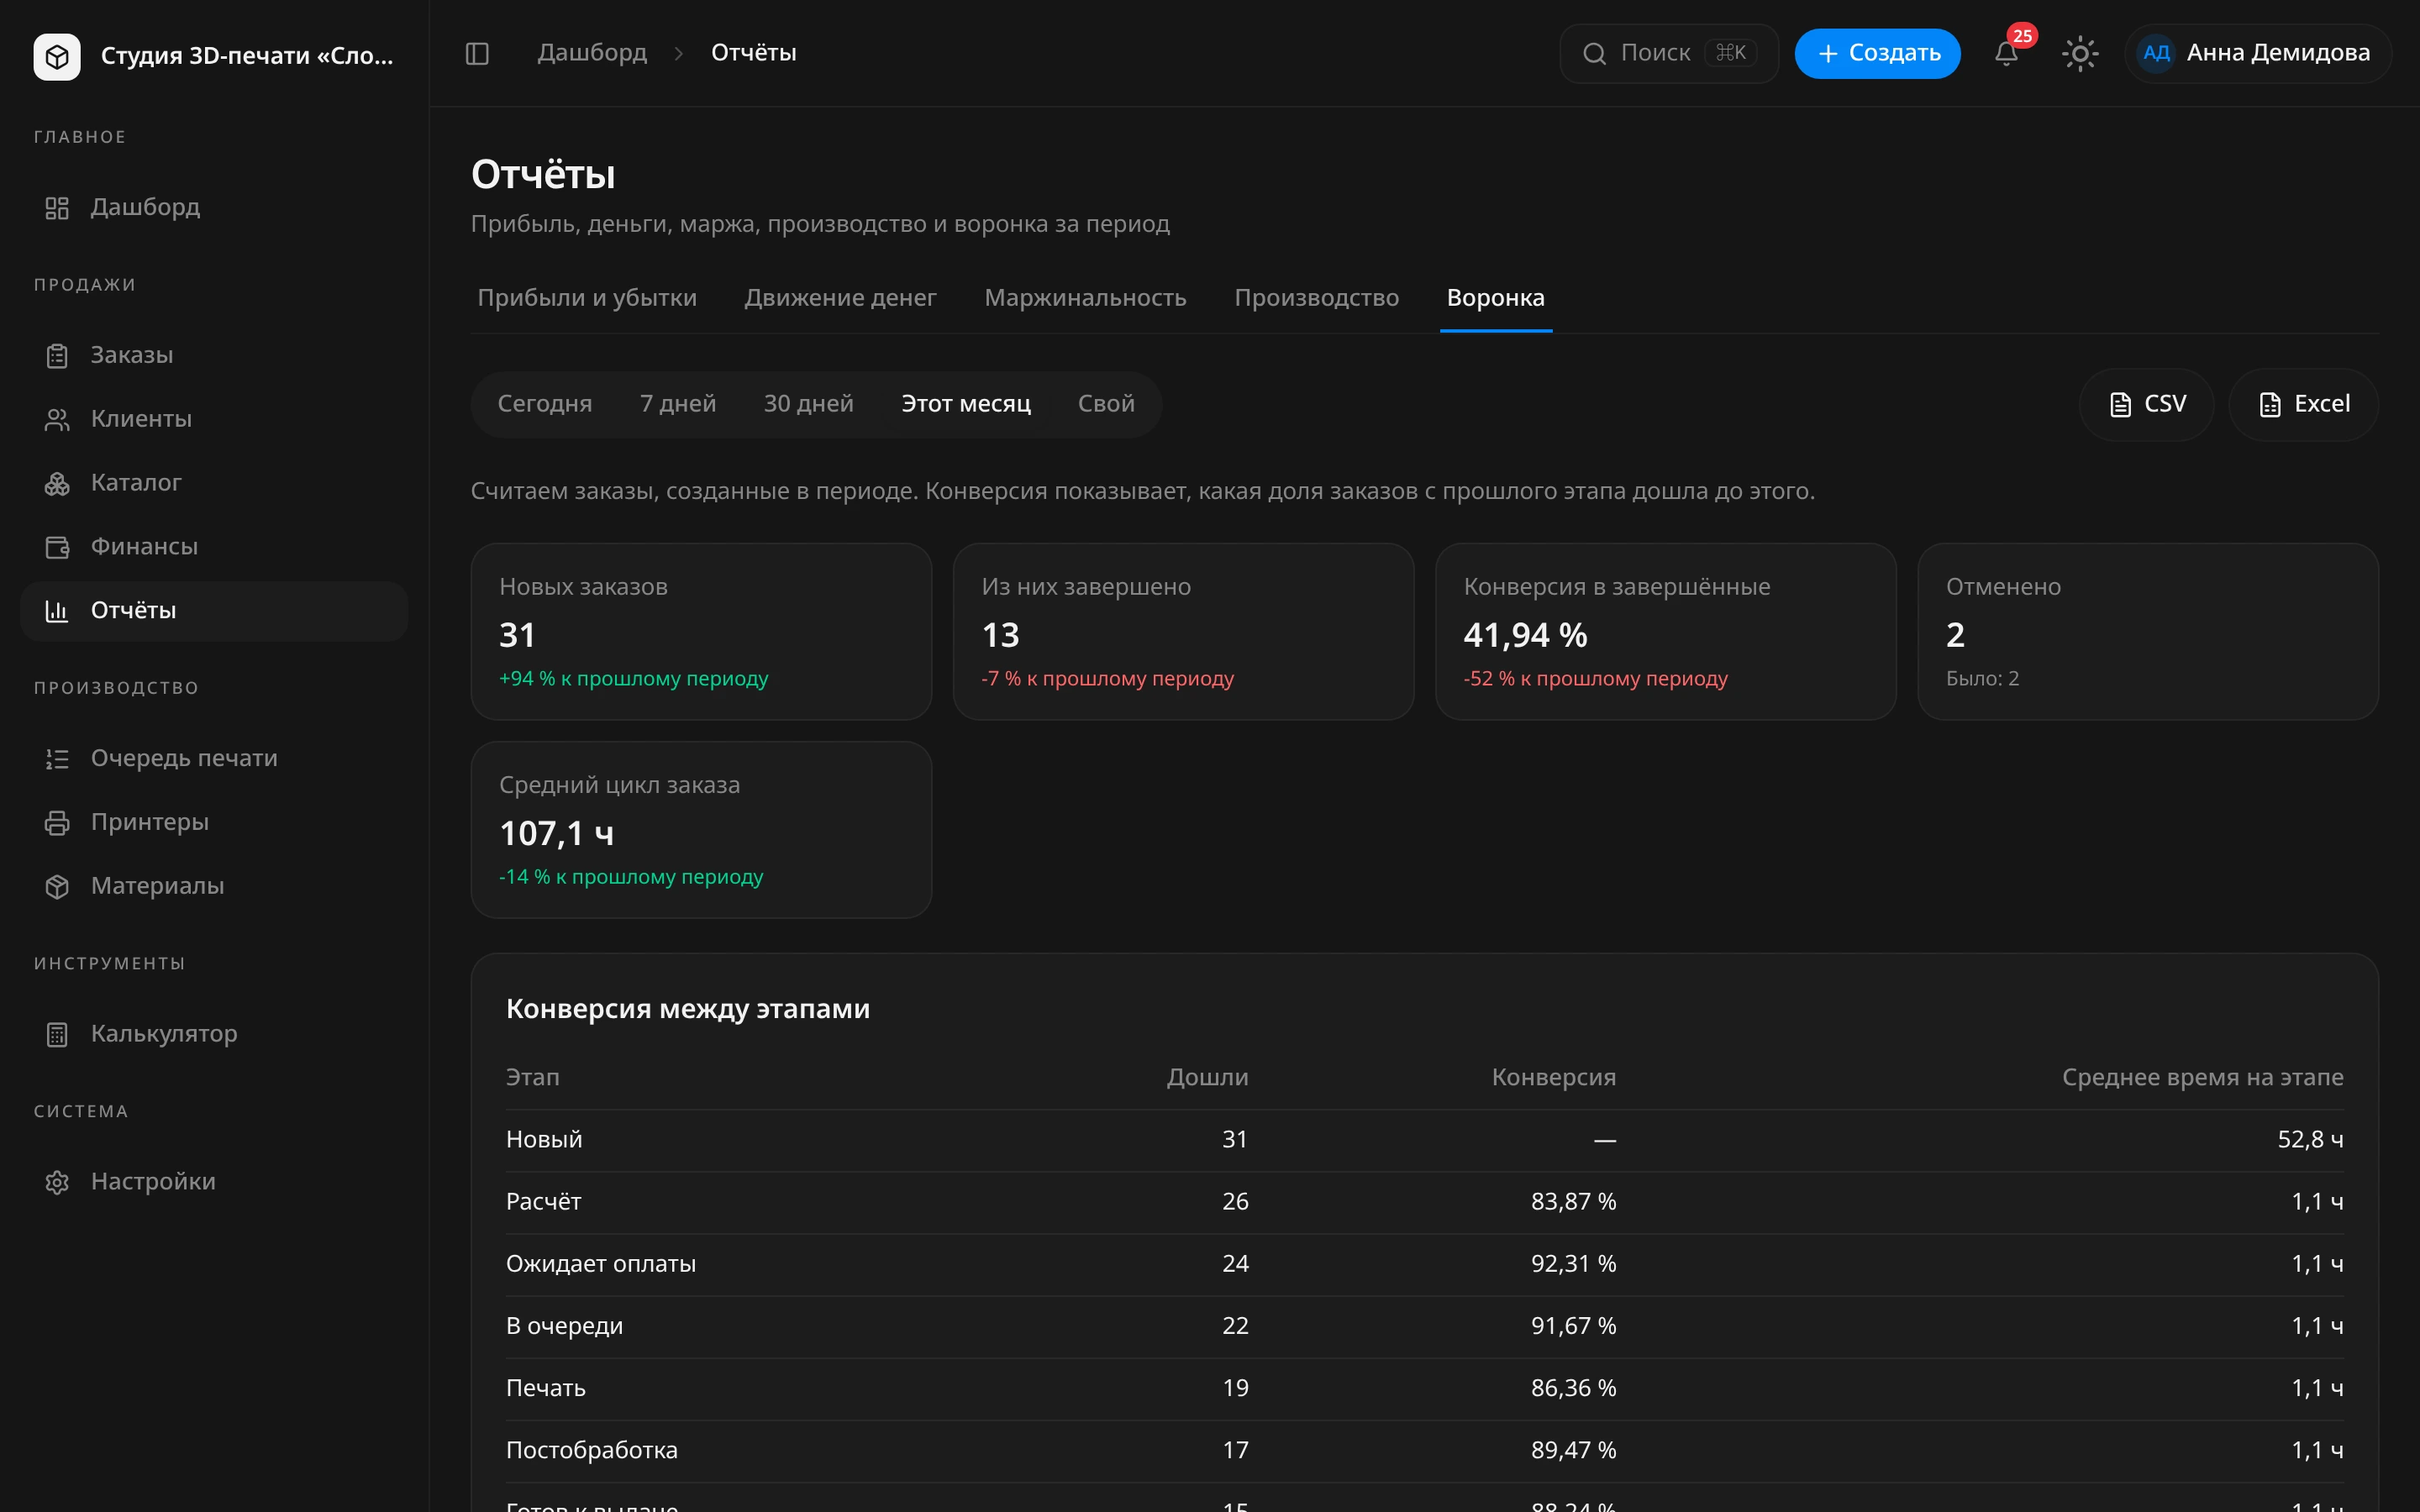Screen dimensions: 2420x1512
Task: Open Анна Демидова profile menu
Action: pyautogui.click(x=2257, y=53)
